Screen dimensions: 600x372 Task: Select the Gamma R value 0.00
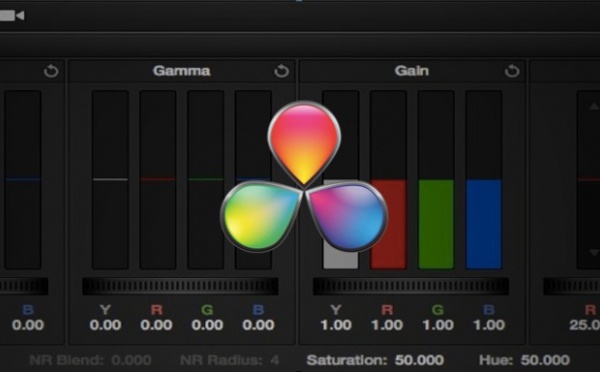(156, 325)
